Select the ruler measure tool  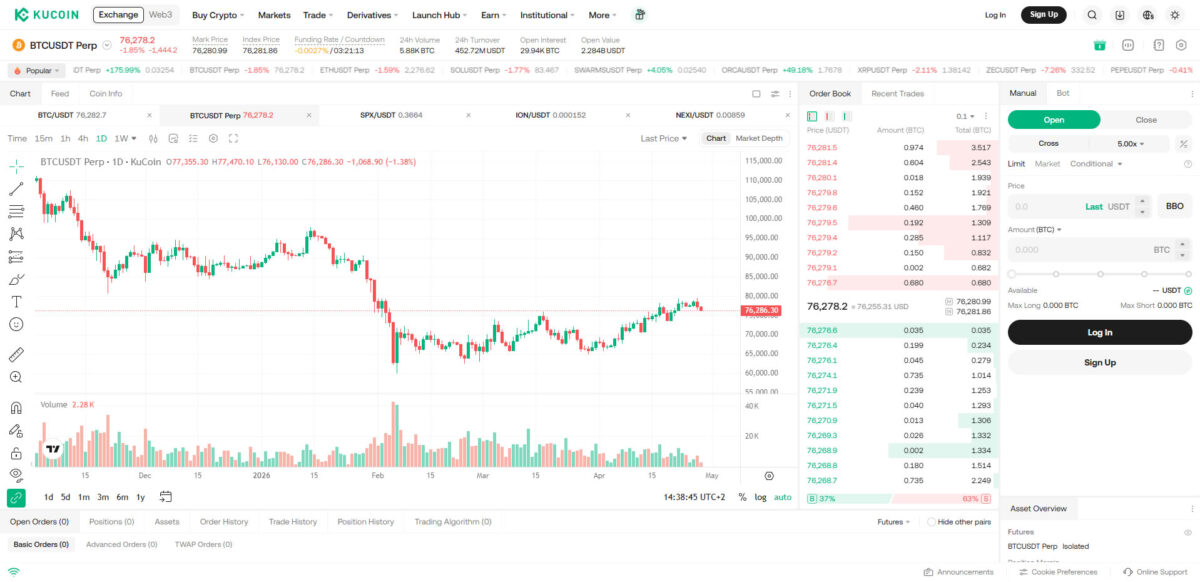click(x=16, y=354)
